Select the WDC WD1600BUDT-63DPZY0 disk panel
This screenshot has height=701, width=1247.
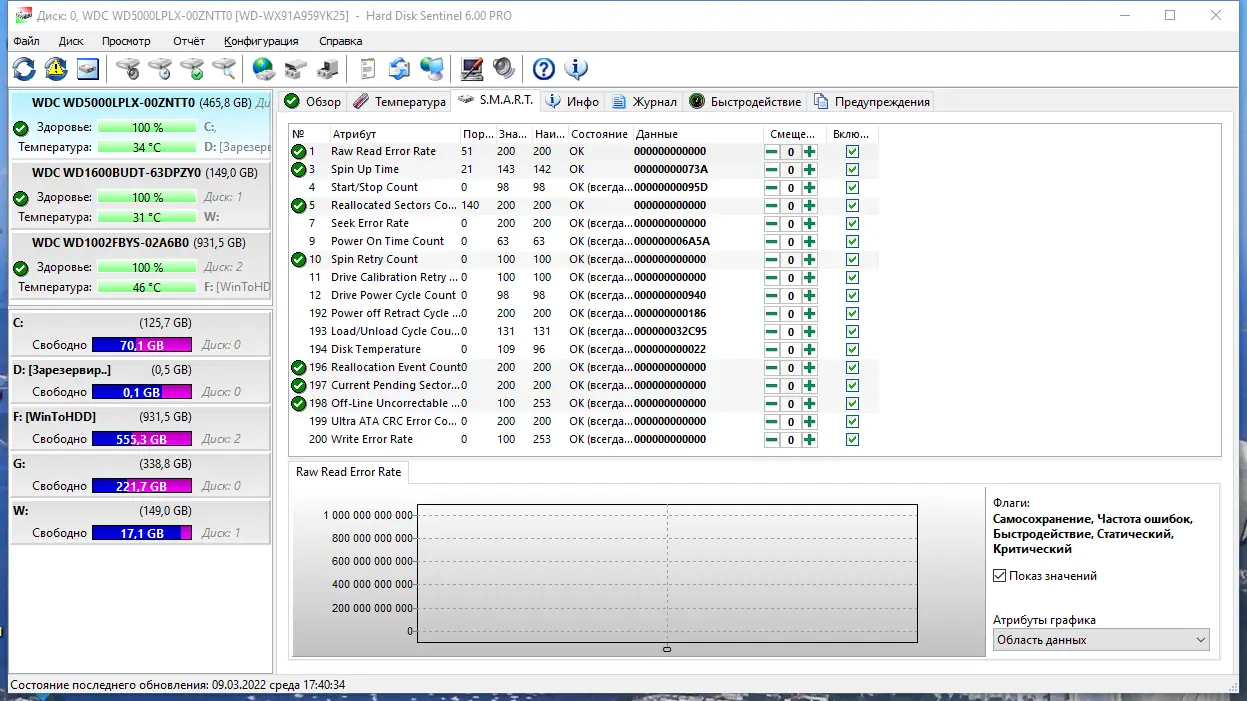tap(140, 195)
